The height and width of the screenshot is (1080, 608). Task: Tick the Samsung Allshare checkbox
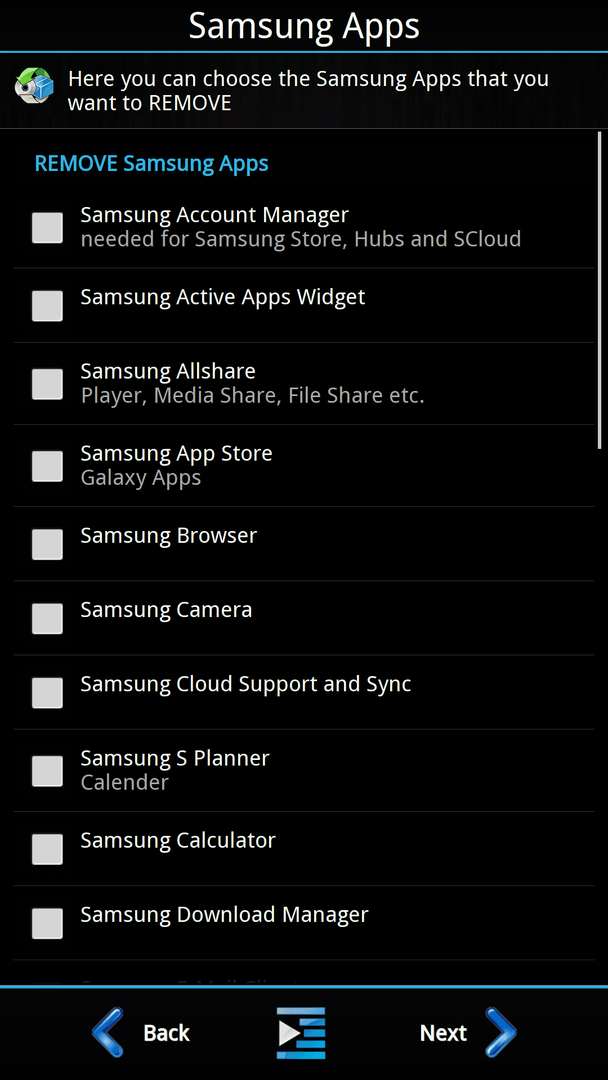48,384
